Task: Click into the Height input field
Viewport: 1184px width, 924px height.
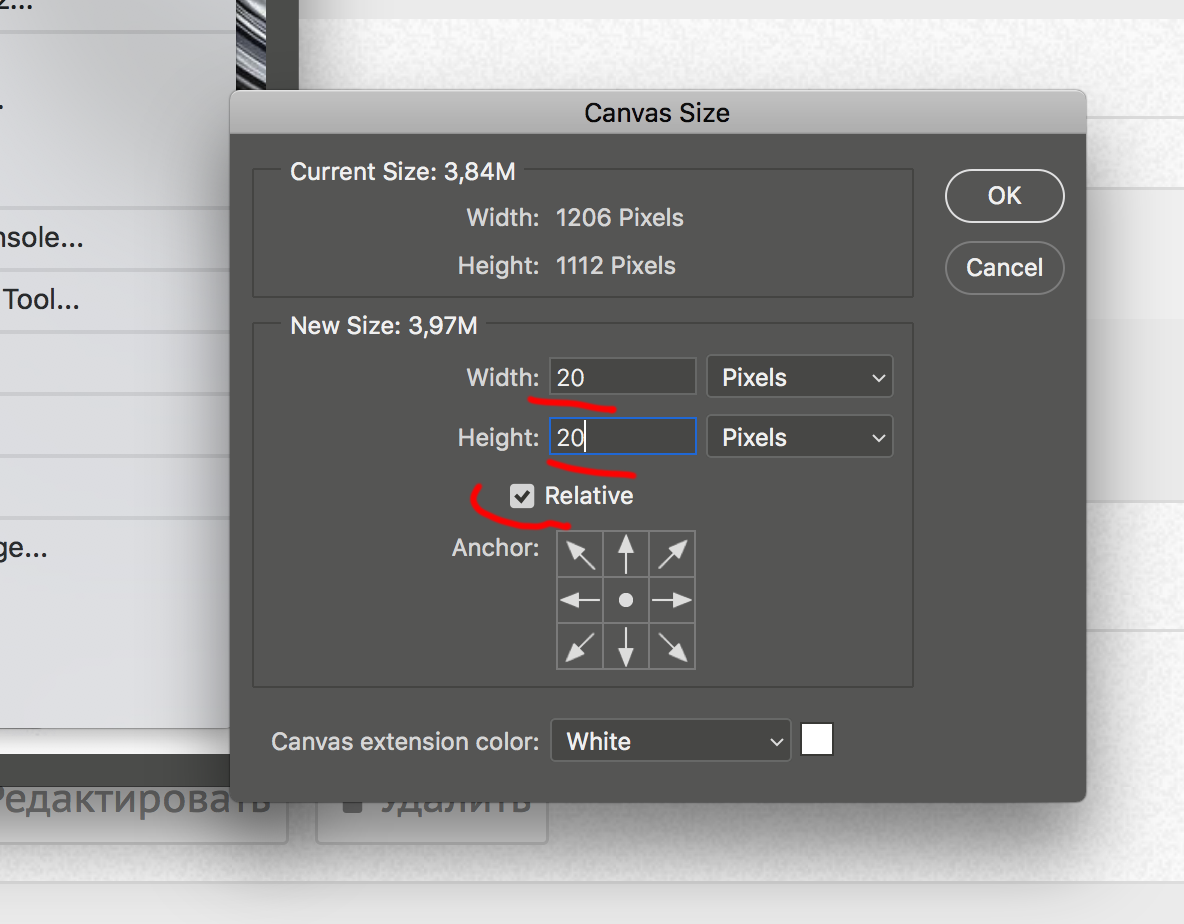Action: coord(622,437)
